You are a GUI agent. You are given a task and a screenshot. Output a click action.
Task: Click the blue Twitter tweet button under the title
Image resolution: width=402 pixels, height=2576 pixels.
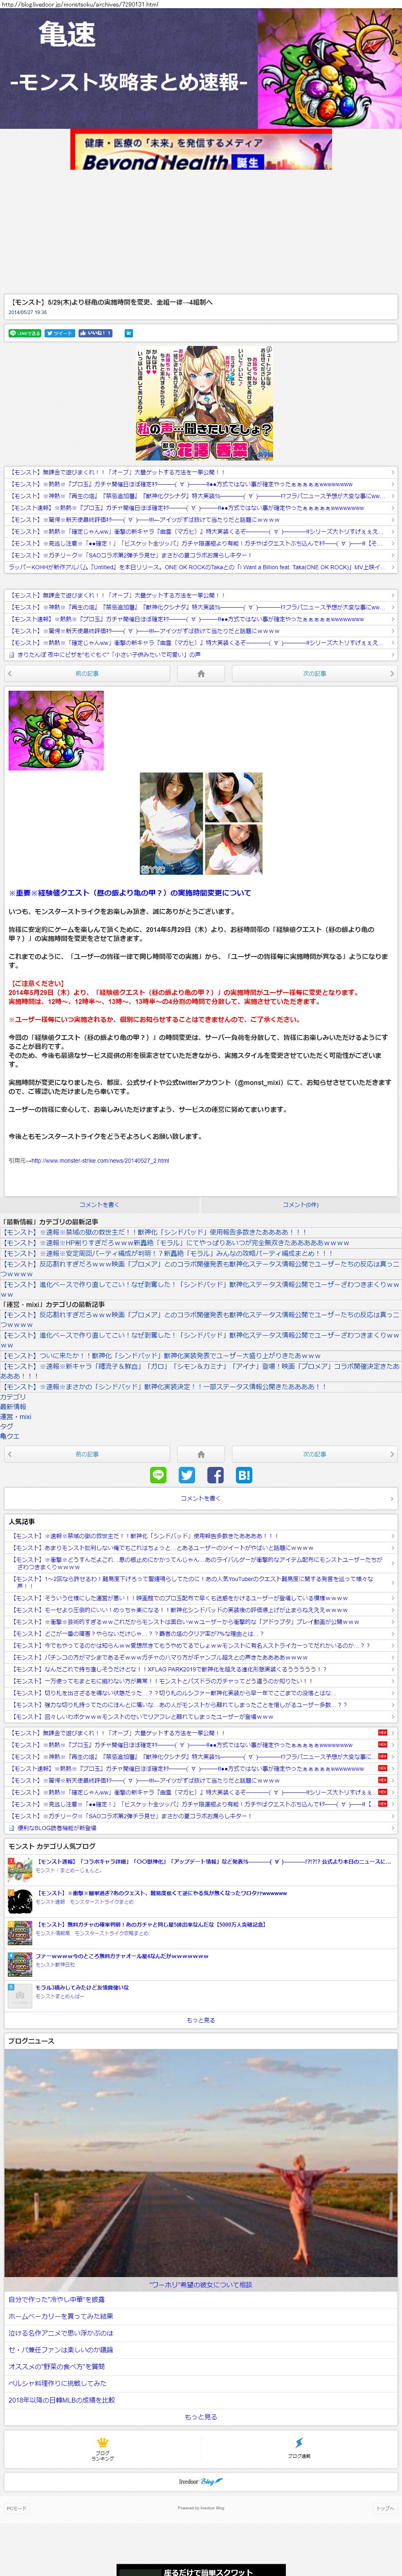click(x=60, y=333)
